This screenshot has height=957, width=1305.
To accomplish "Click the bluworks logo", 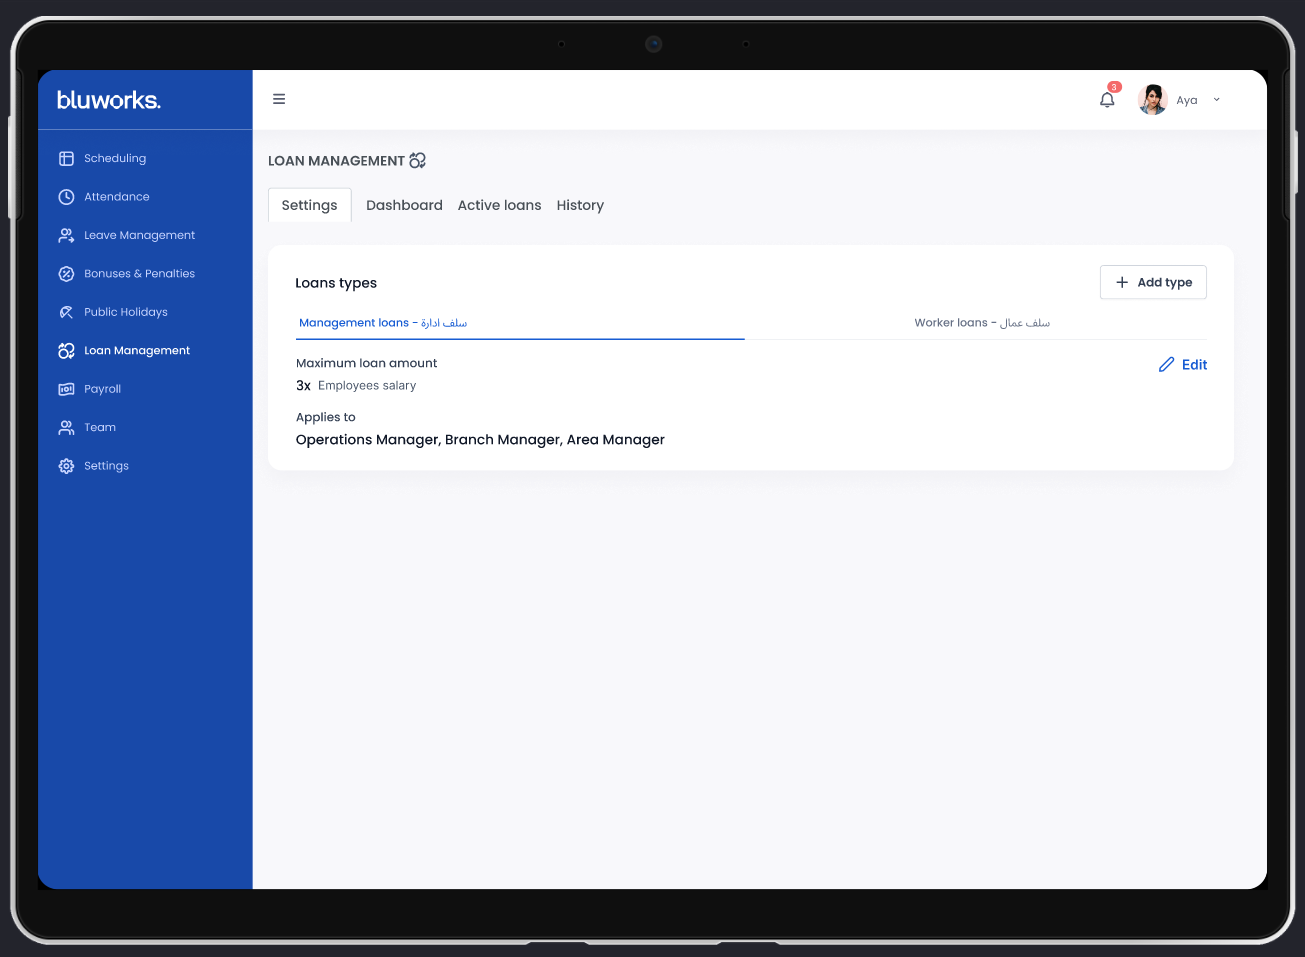I will pos(109,100).
